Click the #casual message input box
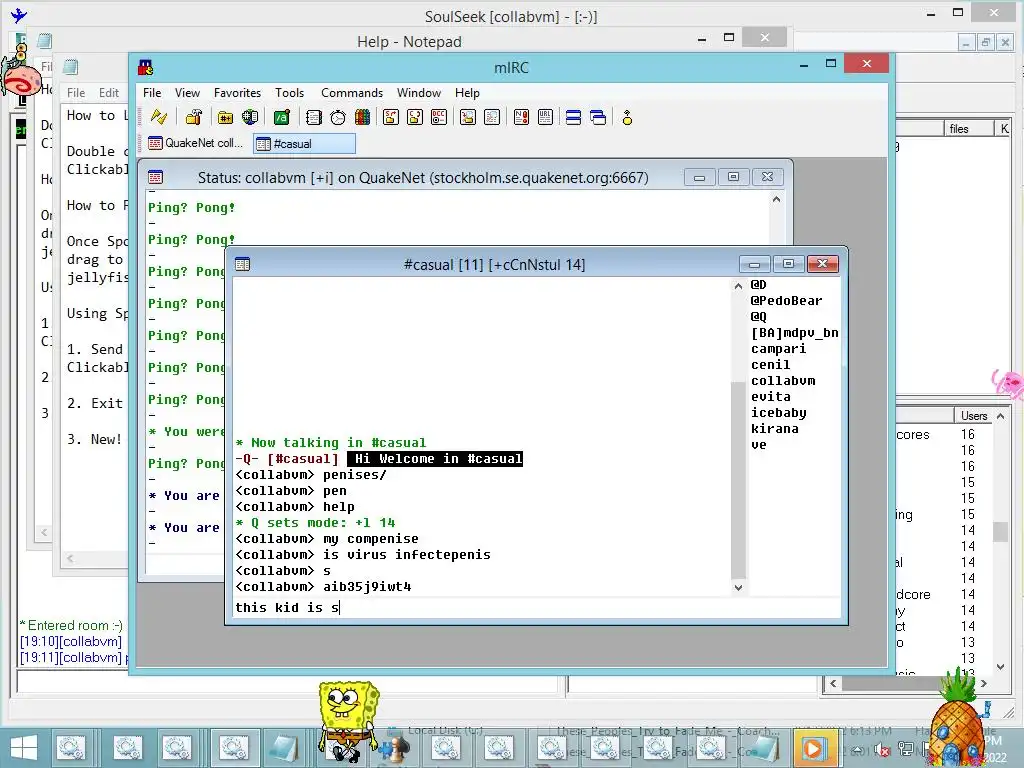 (x=537, y=607)
